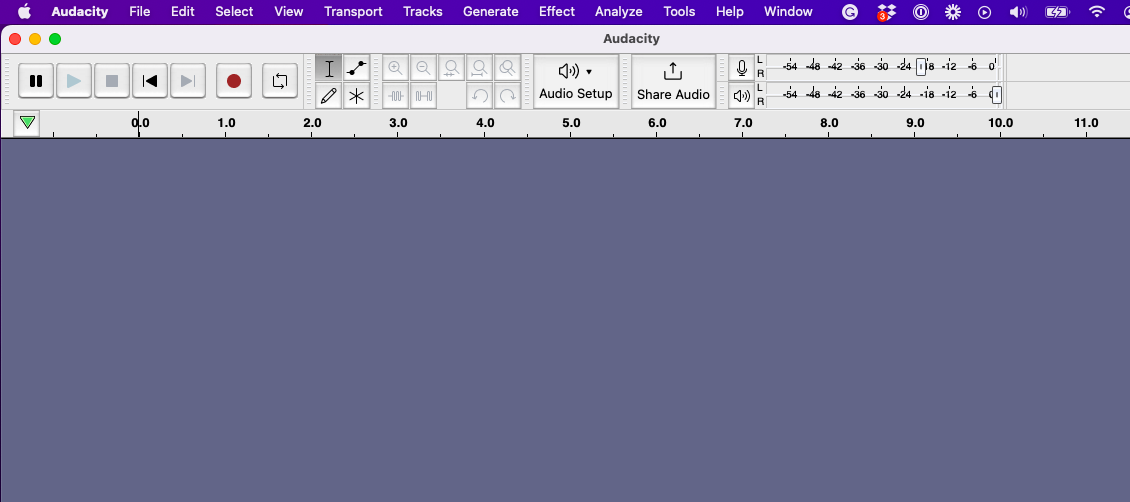Open the Effect menu
This screenshot has height=502, width=1130.
pos(557,12)
